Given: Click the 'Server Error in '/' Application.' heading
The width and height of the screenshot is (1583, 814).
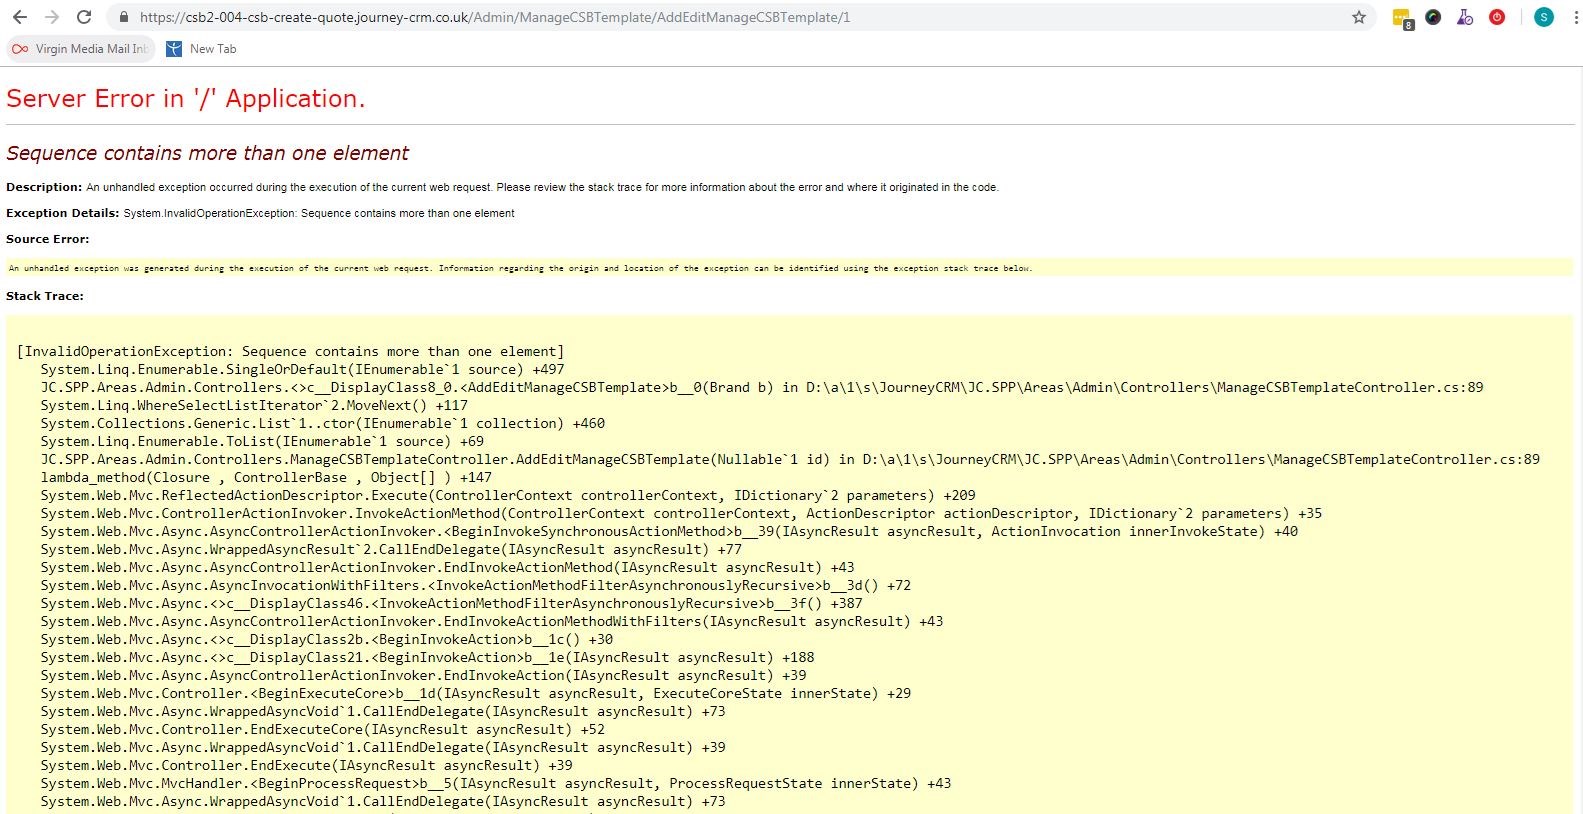Looking at the screenshot, I should (186, 98).
